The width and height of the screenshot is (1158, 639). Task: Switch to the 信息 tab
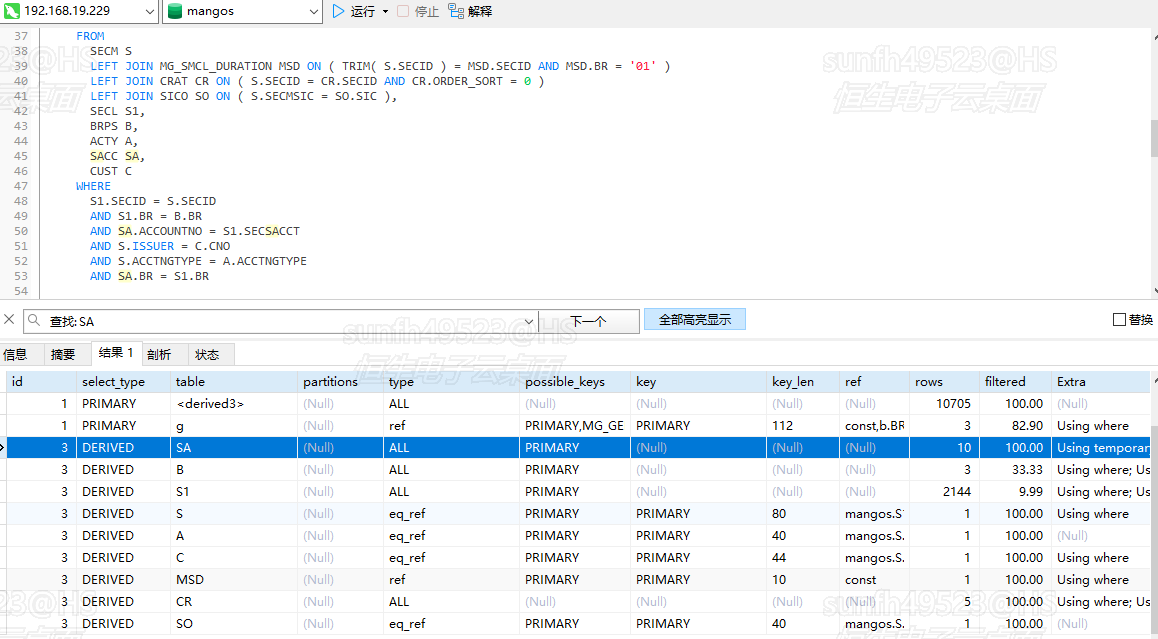[x=16, y=355]
